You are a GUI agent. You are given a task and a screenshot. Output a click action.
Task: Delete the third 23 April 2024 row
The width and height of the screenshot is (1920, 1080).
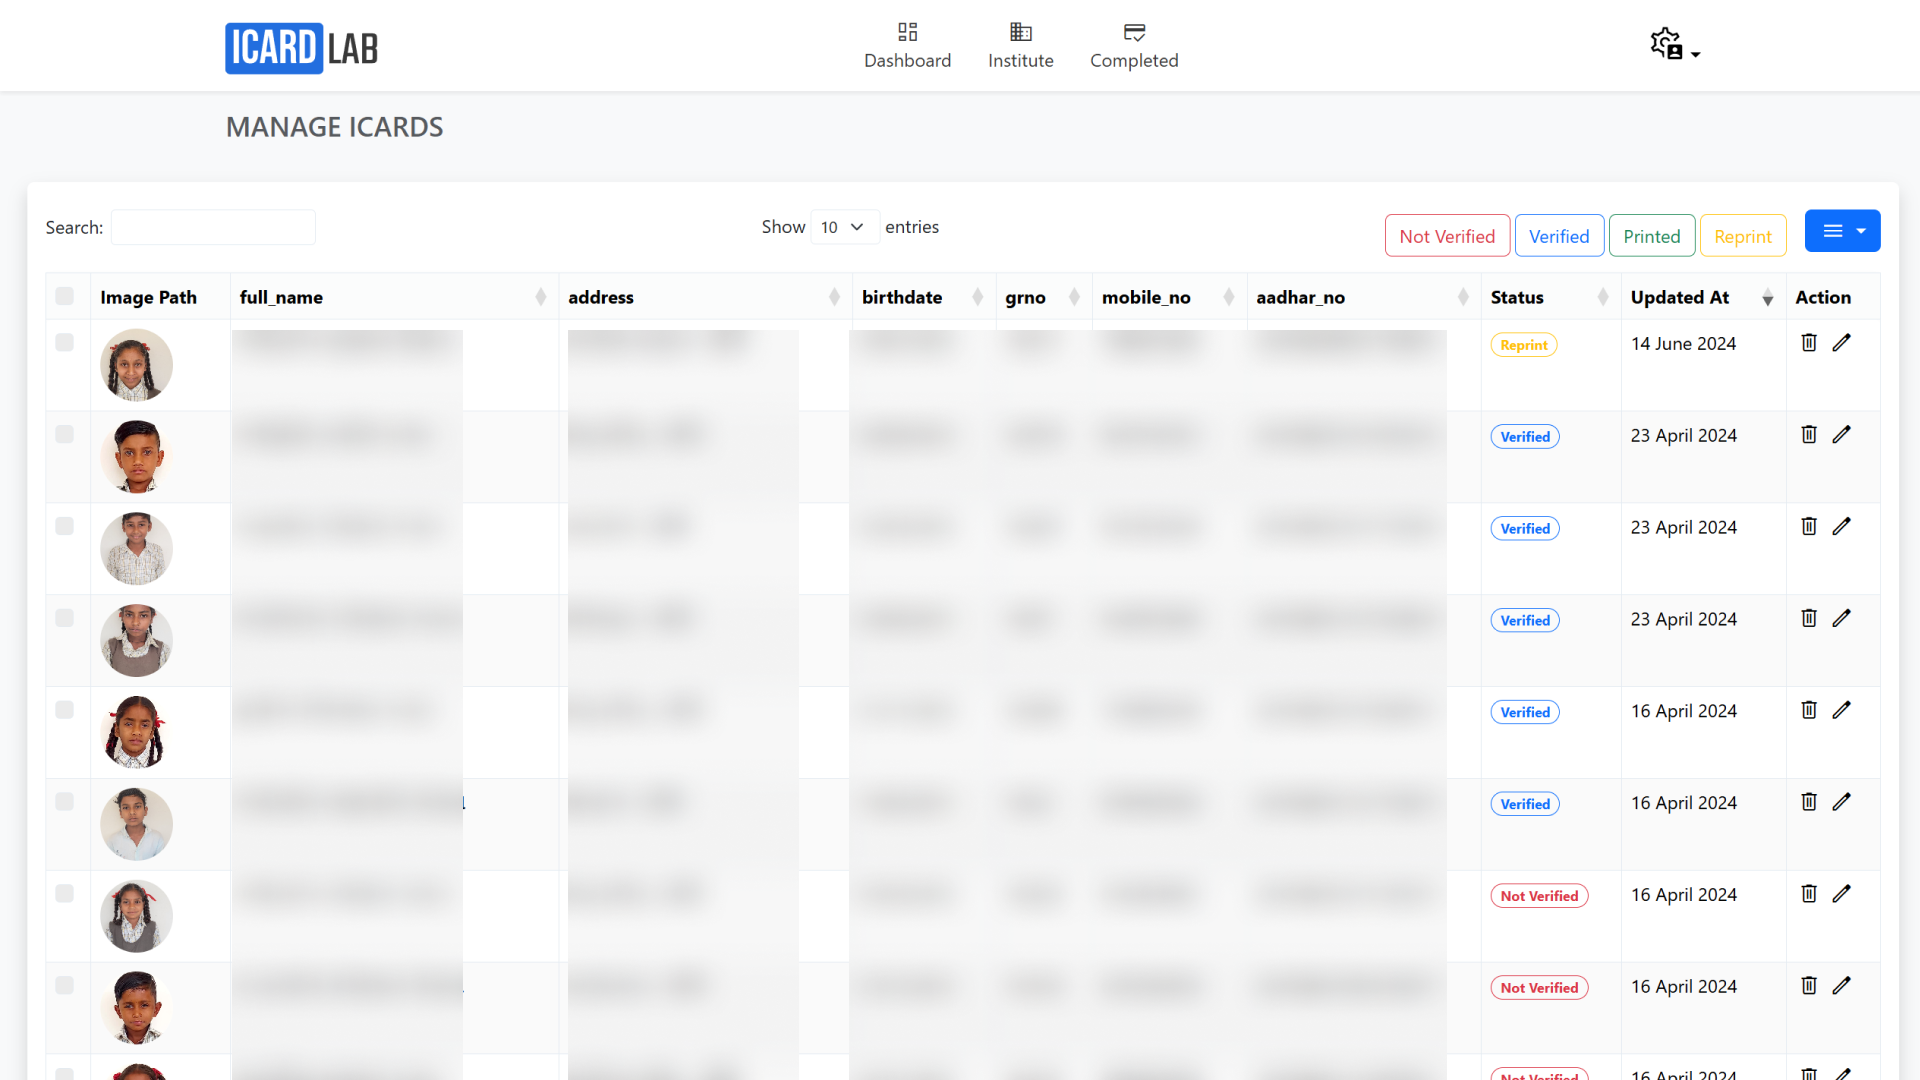coord(1809,619)
